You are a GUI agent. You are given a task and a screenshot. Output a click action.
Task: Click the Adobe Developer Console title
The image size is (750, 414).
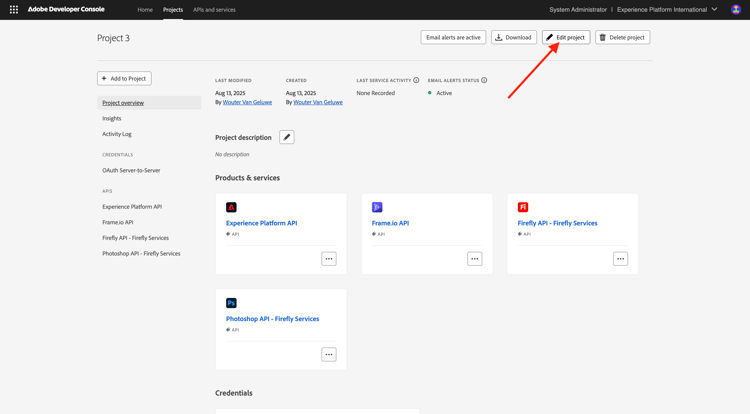[x=66, y=9]
